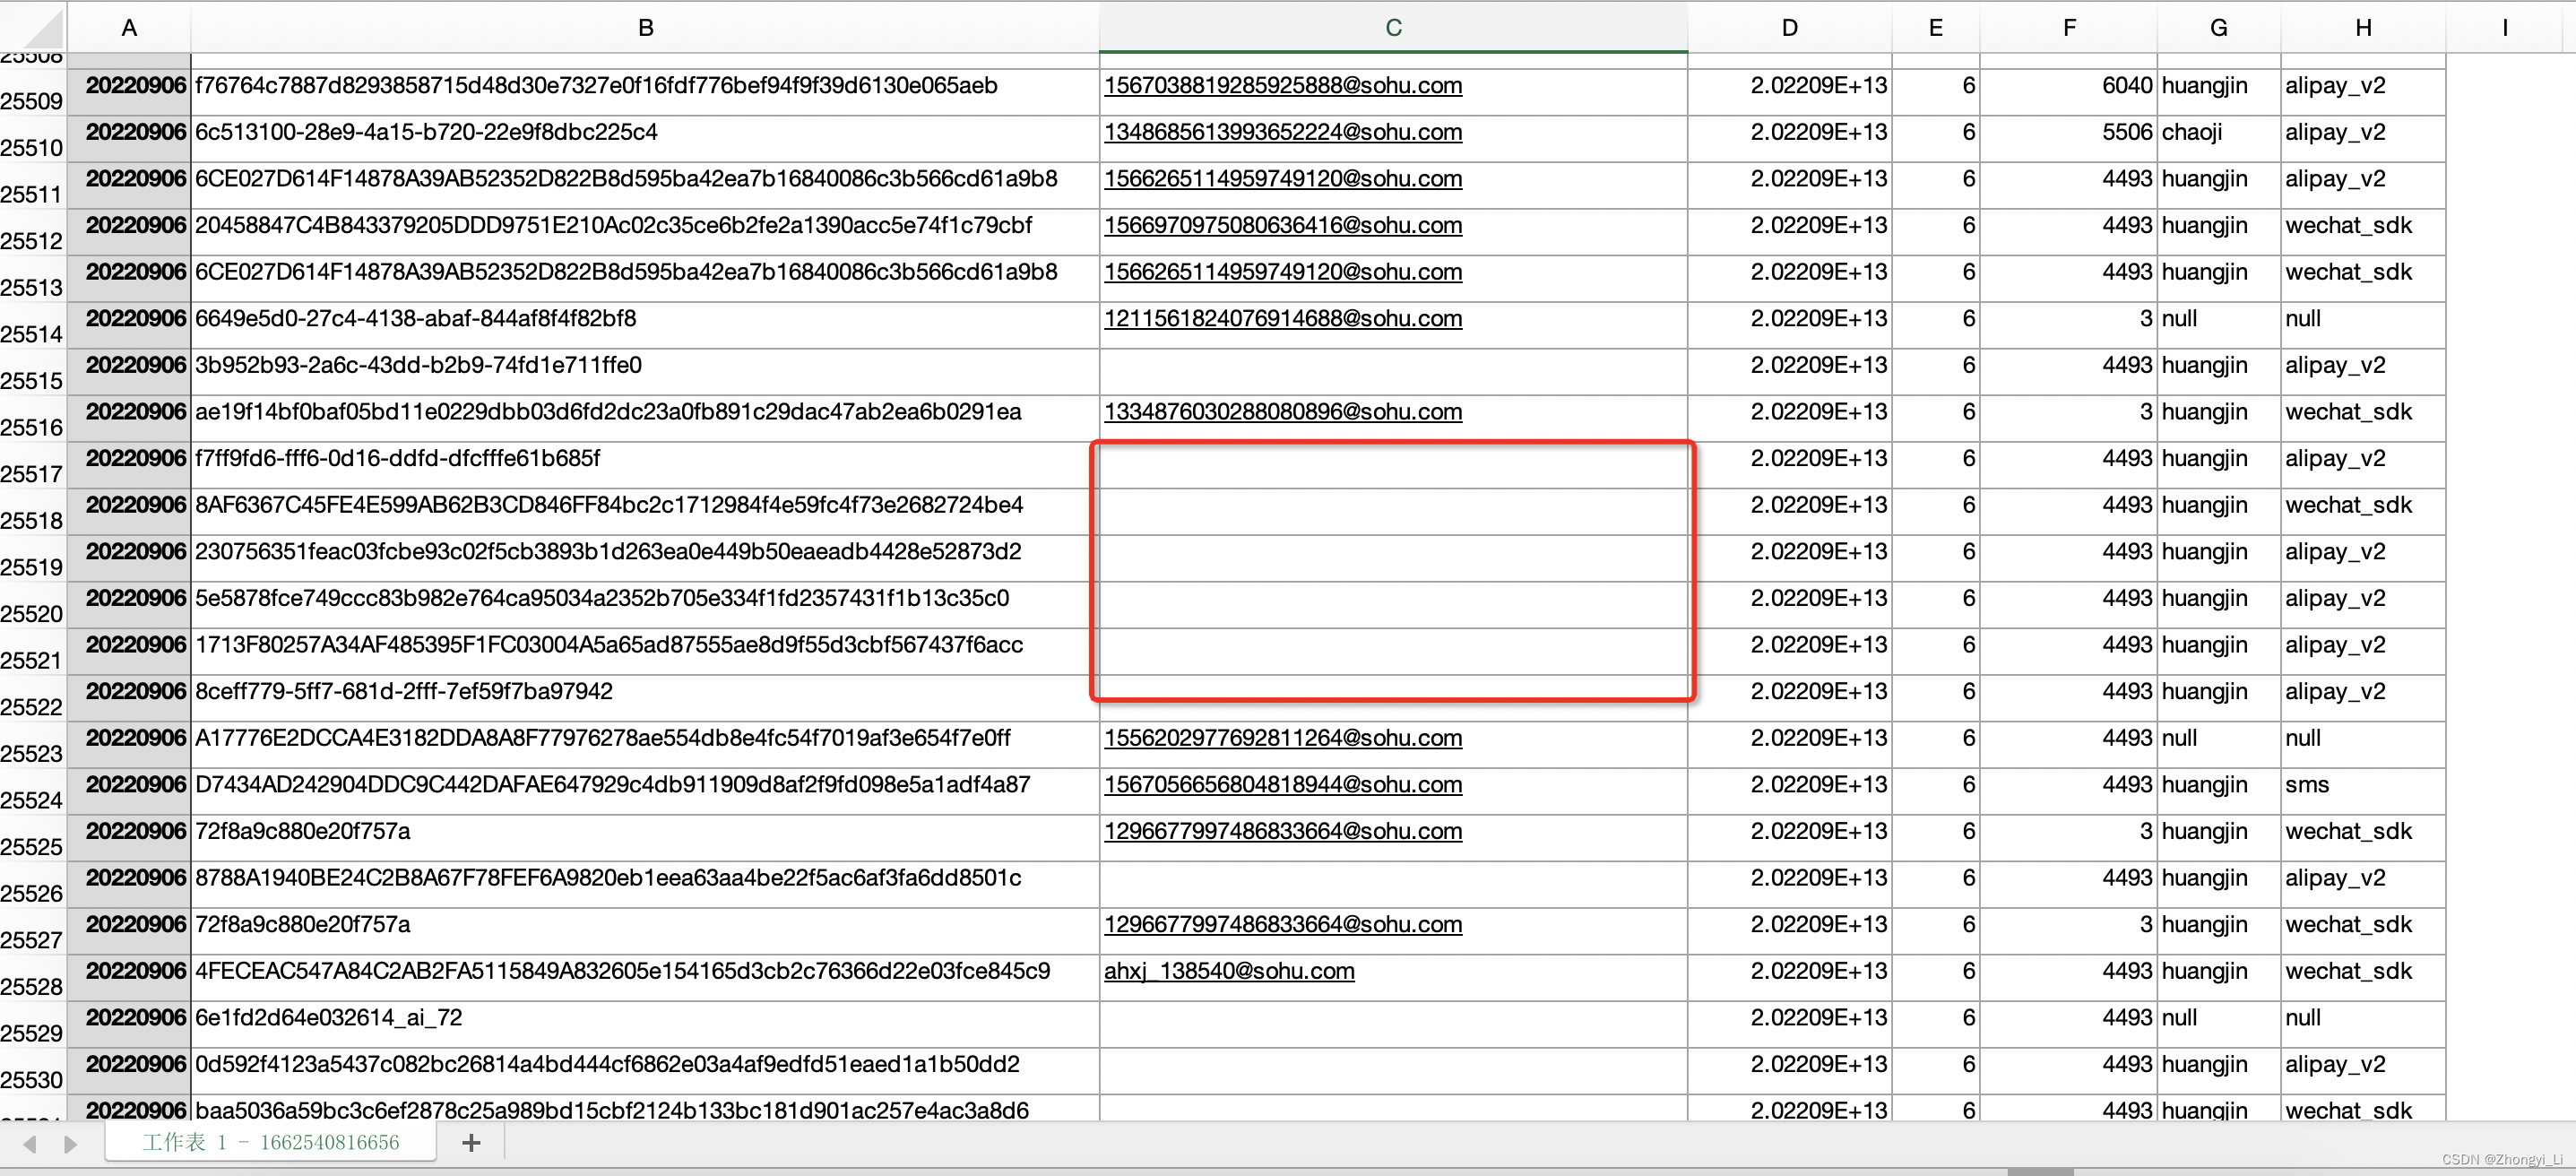Open link 1334876030288080896@sohu.com
The width and height of the screenshot is (2576, 1176).
tap(1283, 412)
